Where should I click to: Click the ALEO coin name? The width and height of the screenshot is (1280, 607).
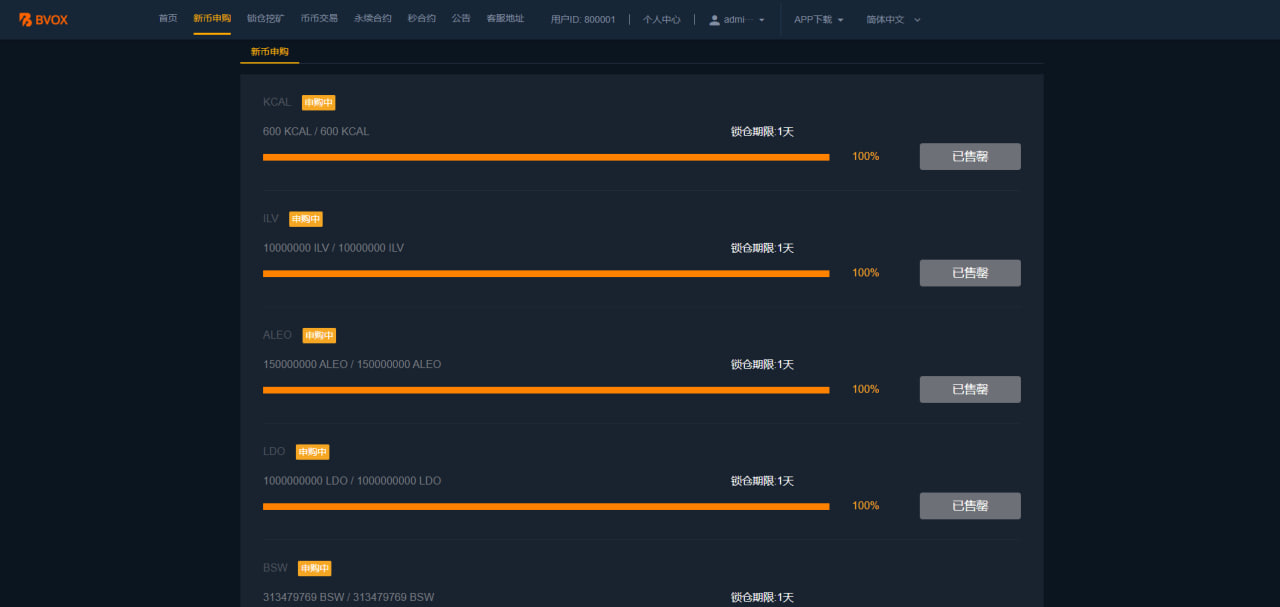coord(278,335)
